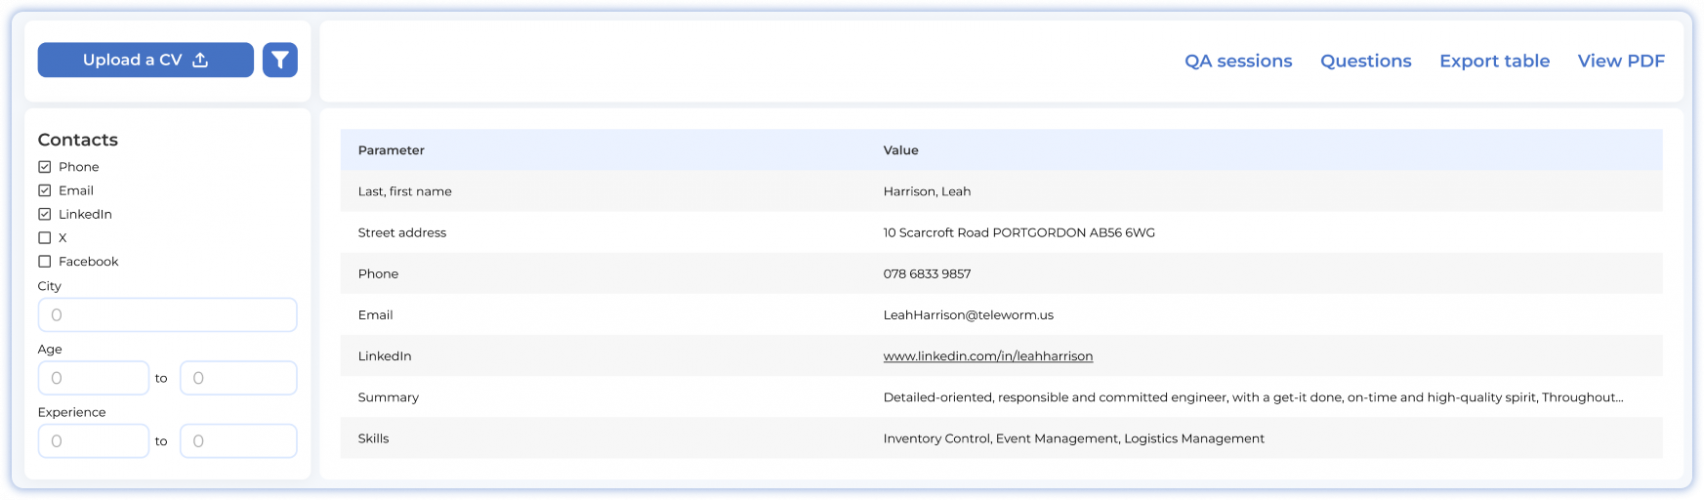
Task: Click the 'Contacts' section heading
Action: 78,140
